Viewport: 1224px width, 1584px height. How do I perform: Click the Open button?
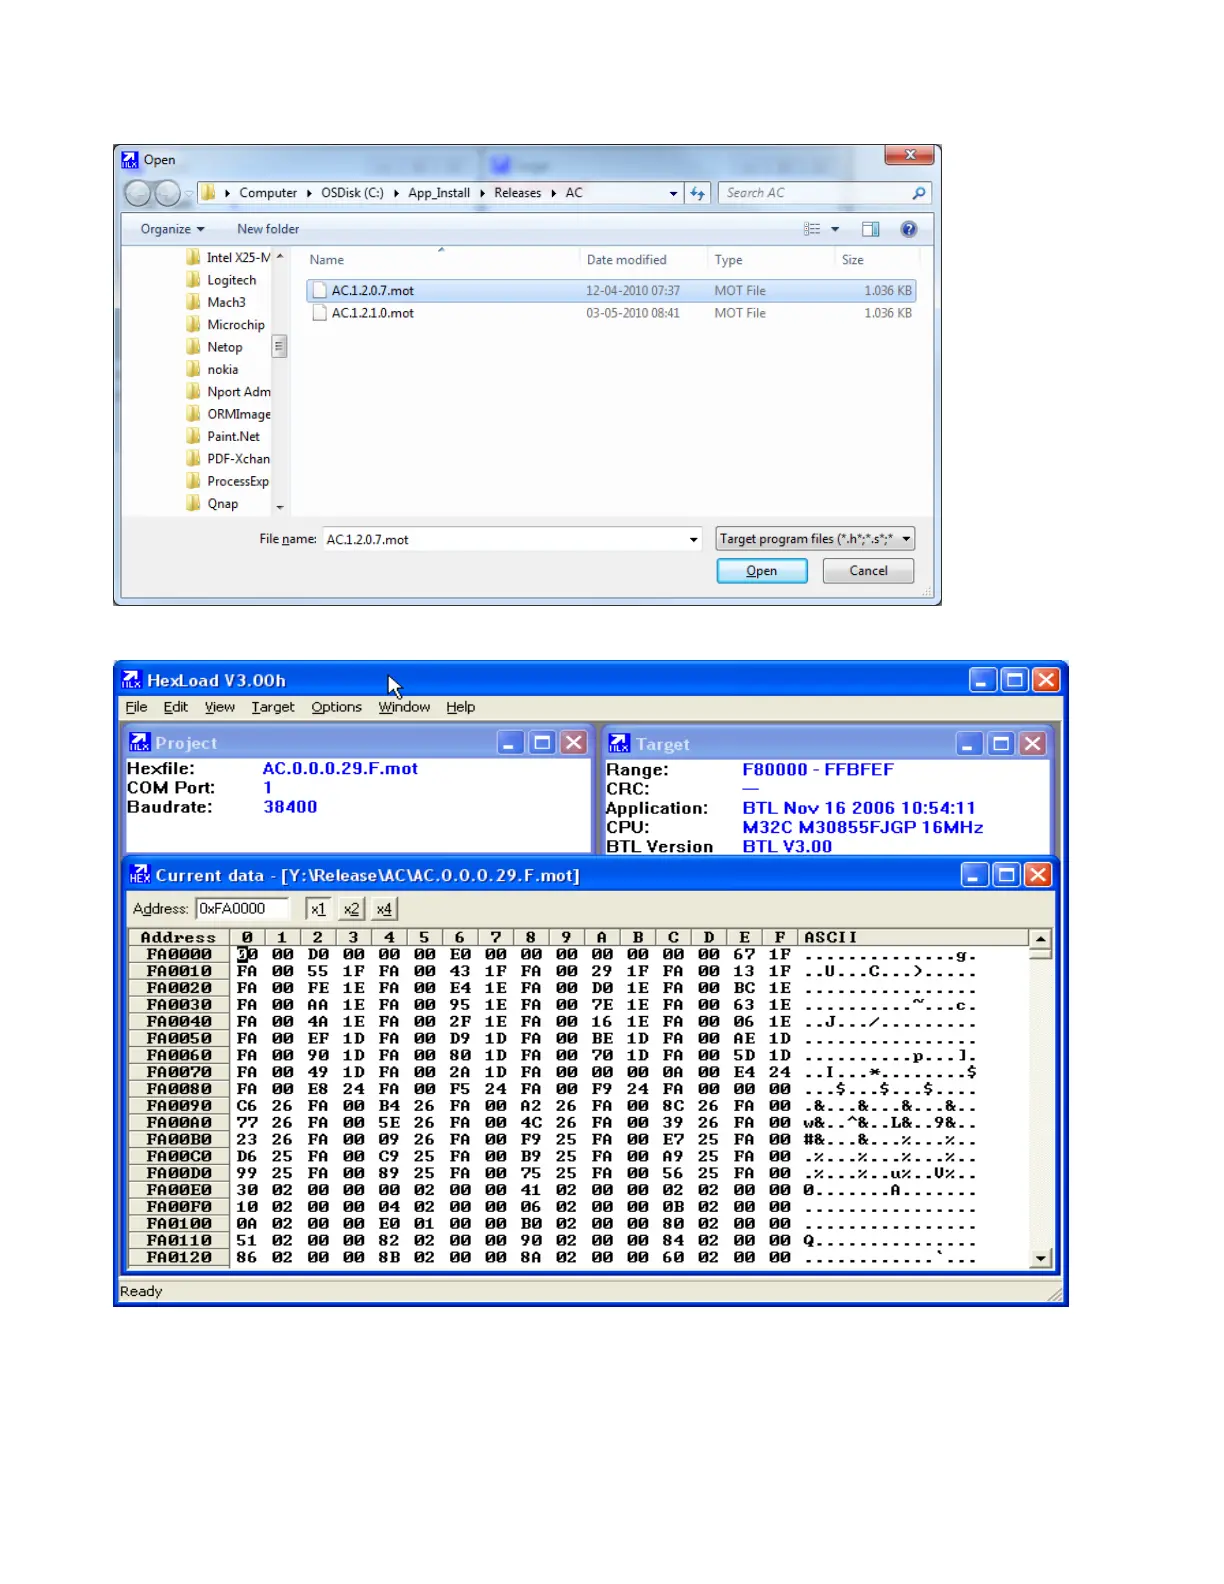coord(761,571)
